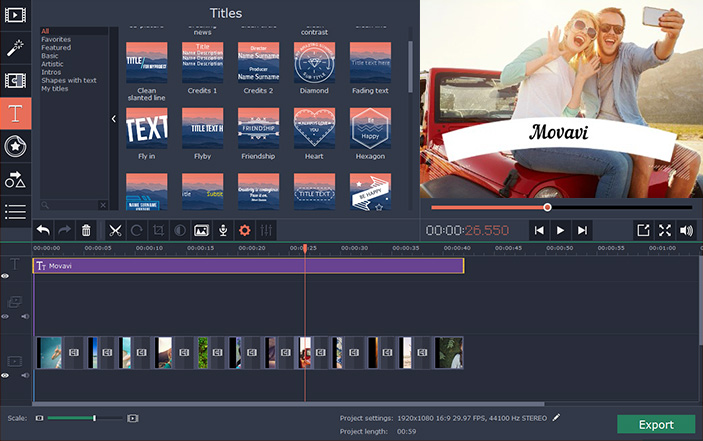Click the scissors Split tool
The width and height of the screenshot is (703, 441).
click(115, 230)
